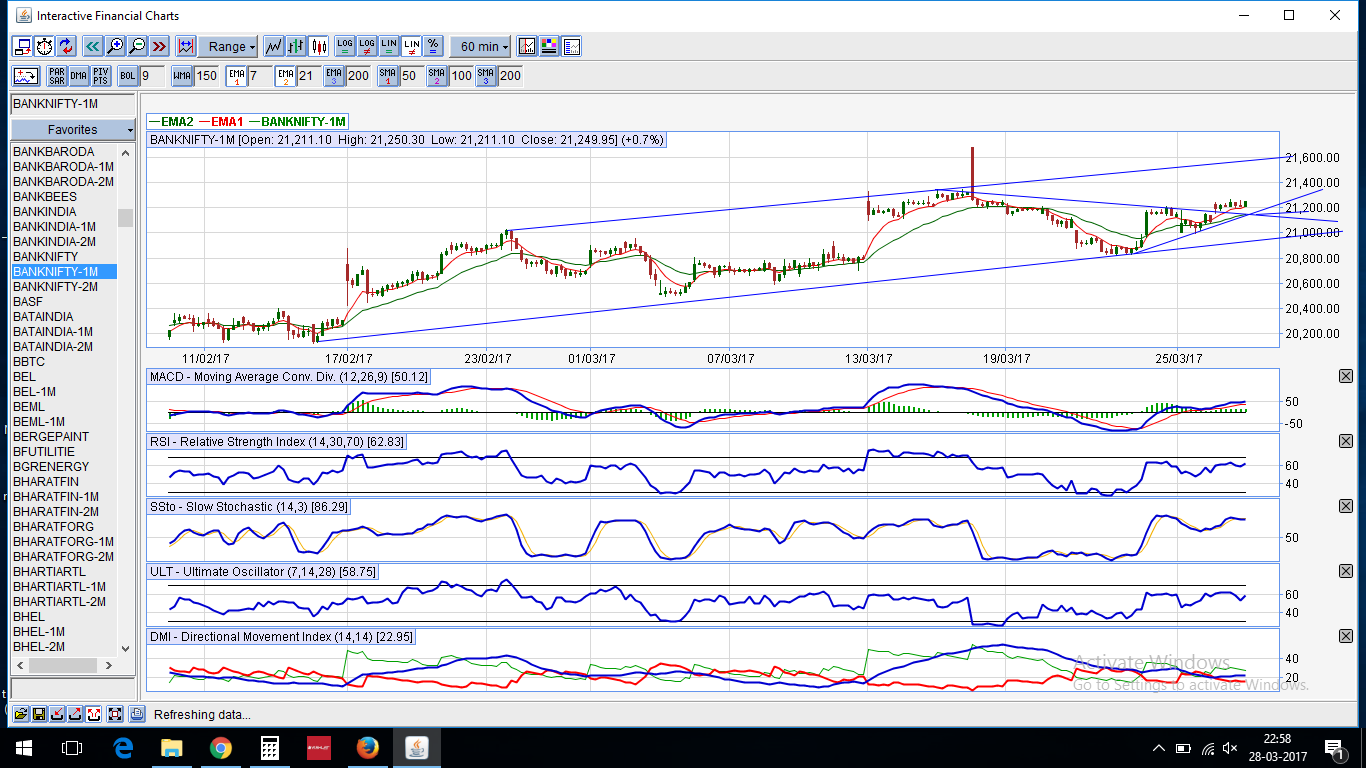Click the fullscreen expand icon in bottom bar

(x=115, y=714)
